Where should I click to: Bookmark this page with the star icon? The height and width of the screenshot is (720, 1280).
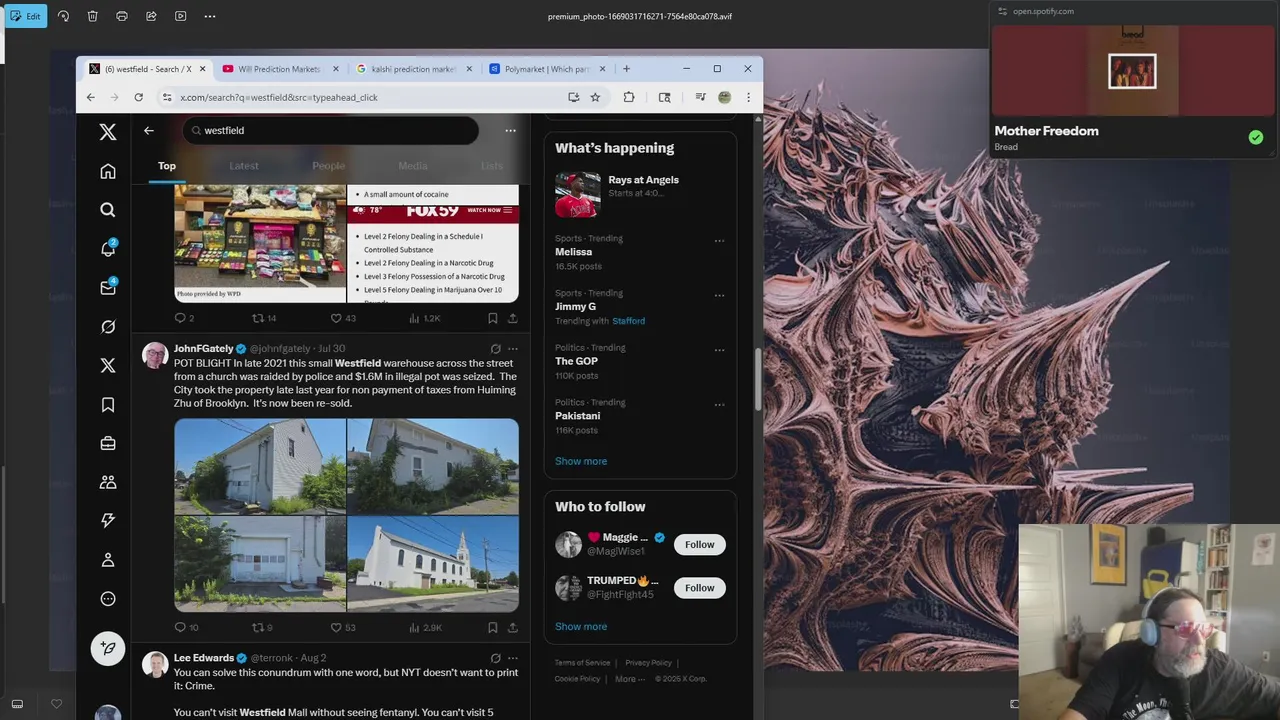[595, 97]
